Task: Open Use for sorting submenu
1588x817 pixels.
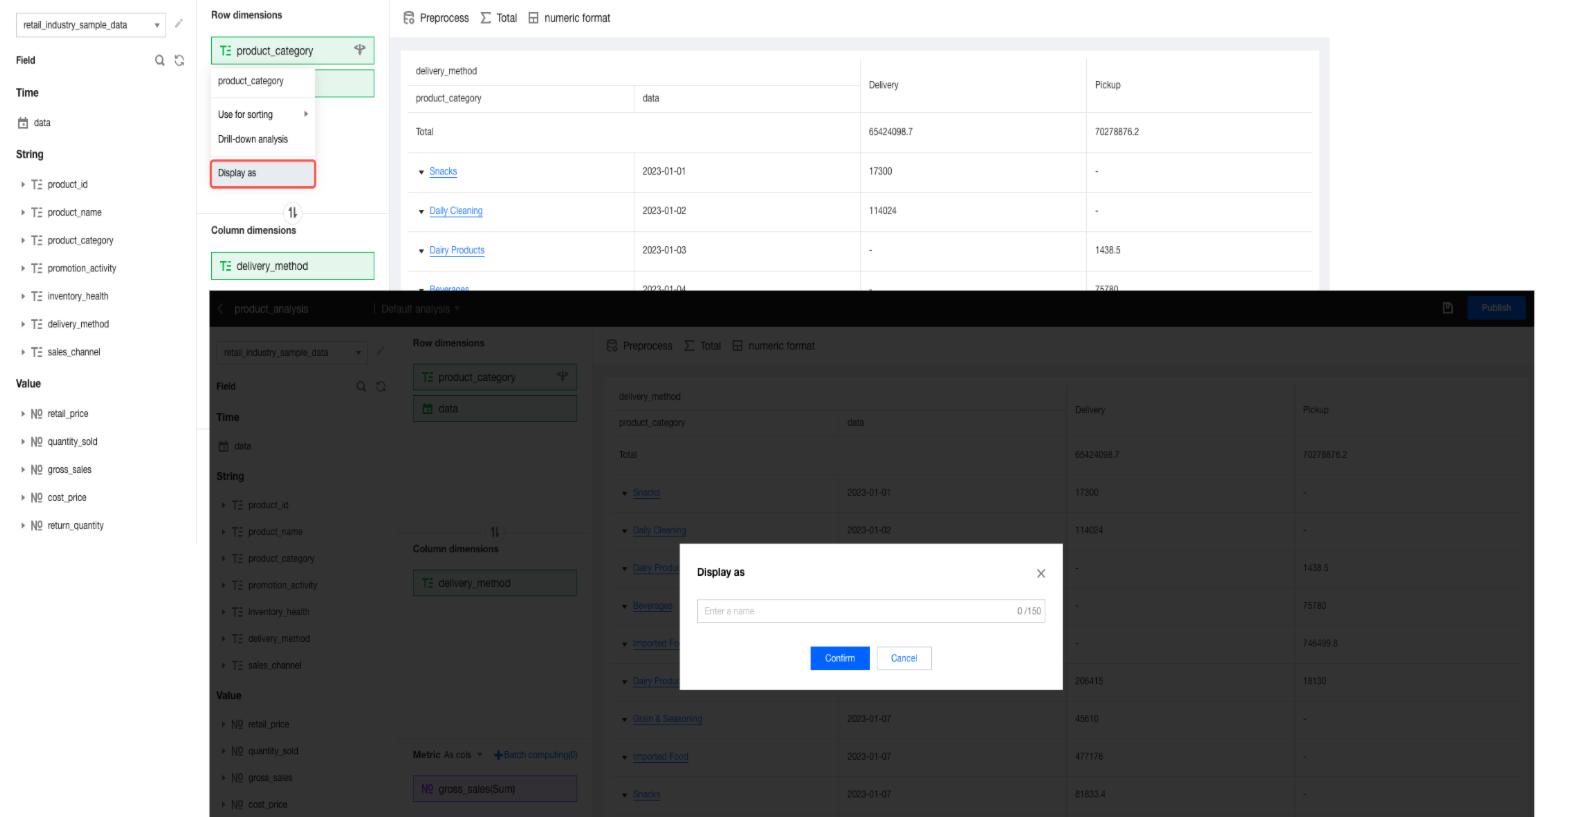Action: (263, 115)
